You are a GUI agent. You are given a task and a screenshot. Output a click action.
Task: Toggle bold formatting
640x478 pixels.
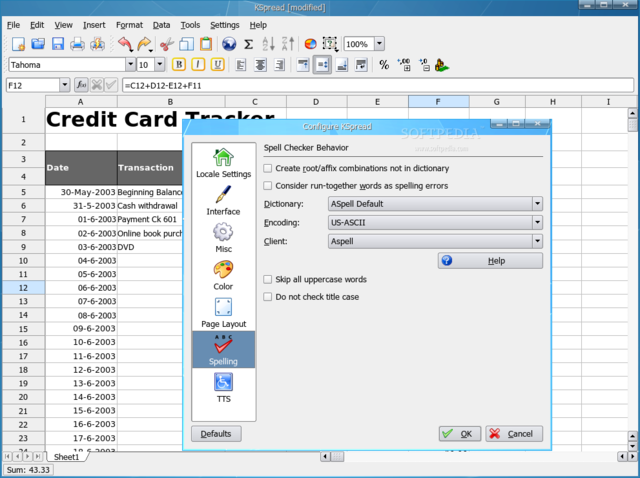178,64
